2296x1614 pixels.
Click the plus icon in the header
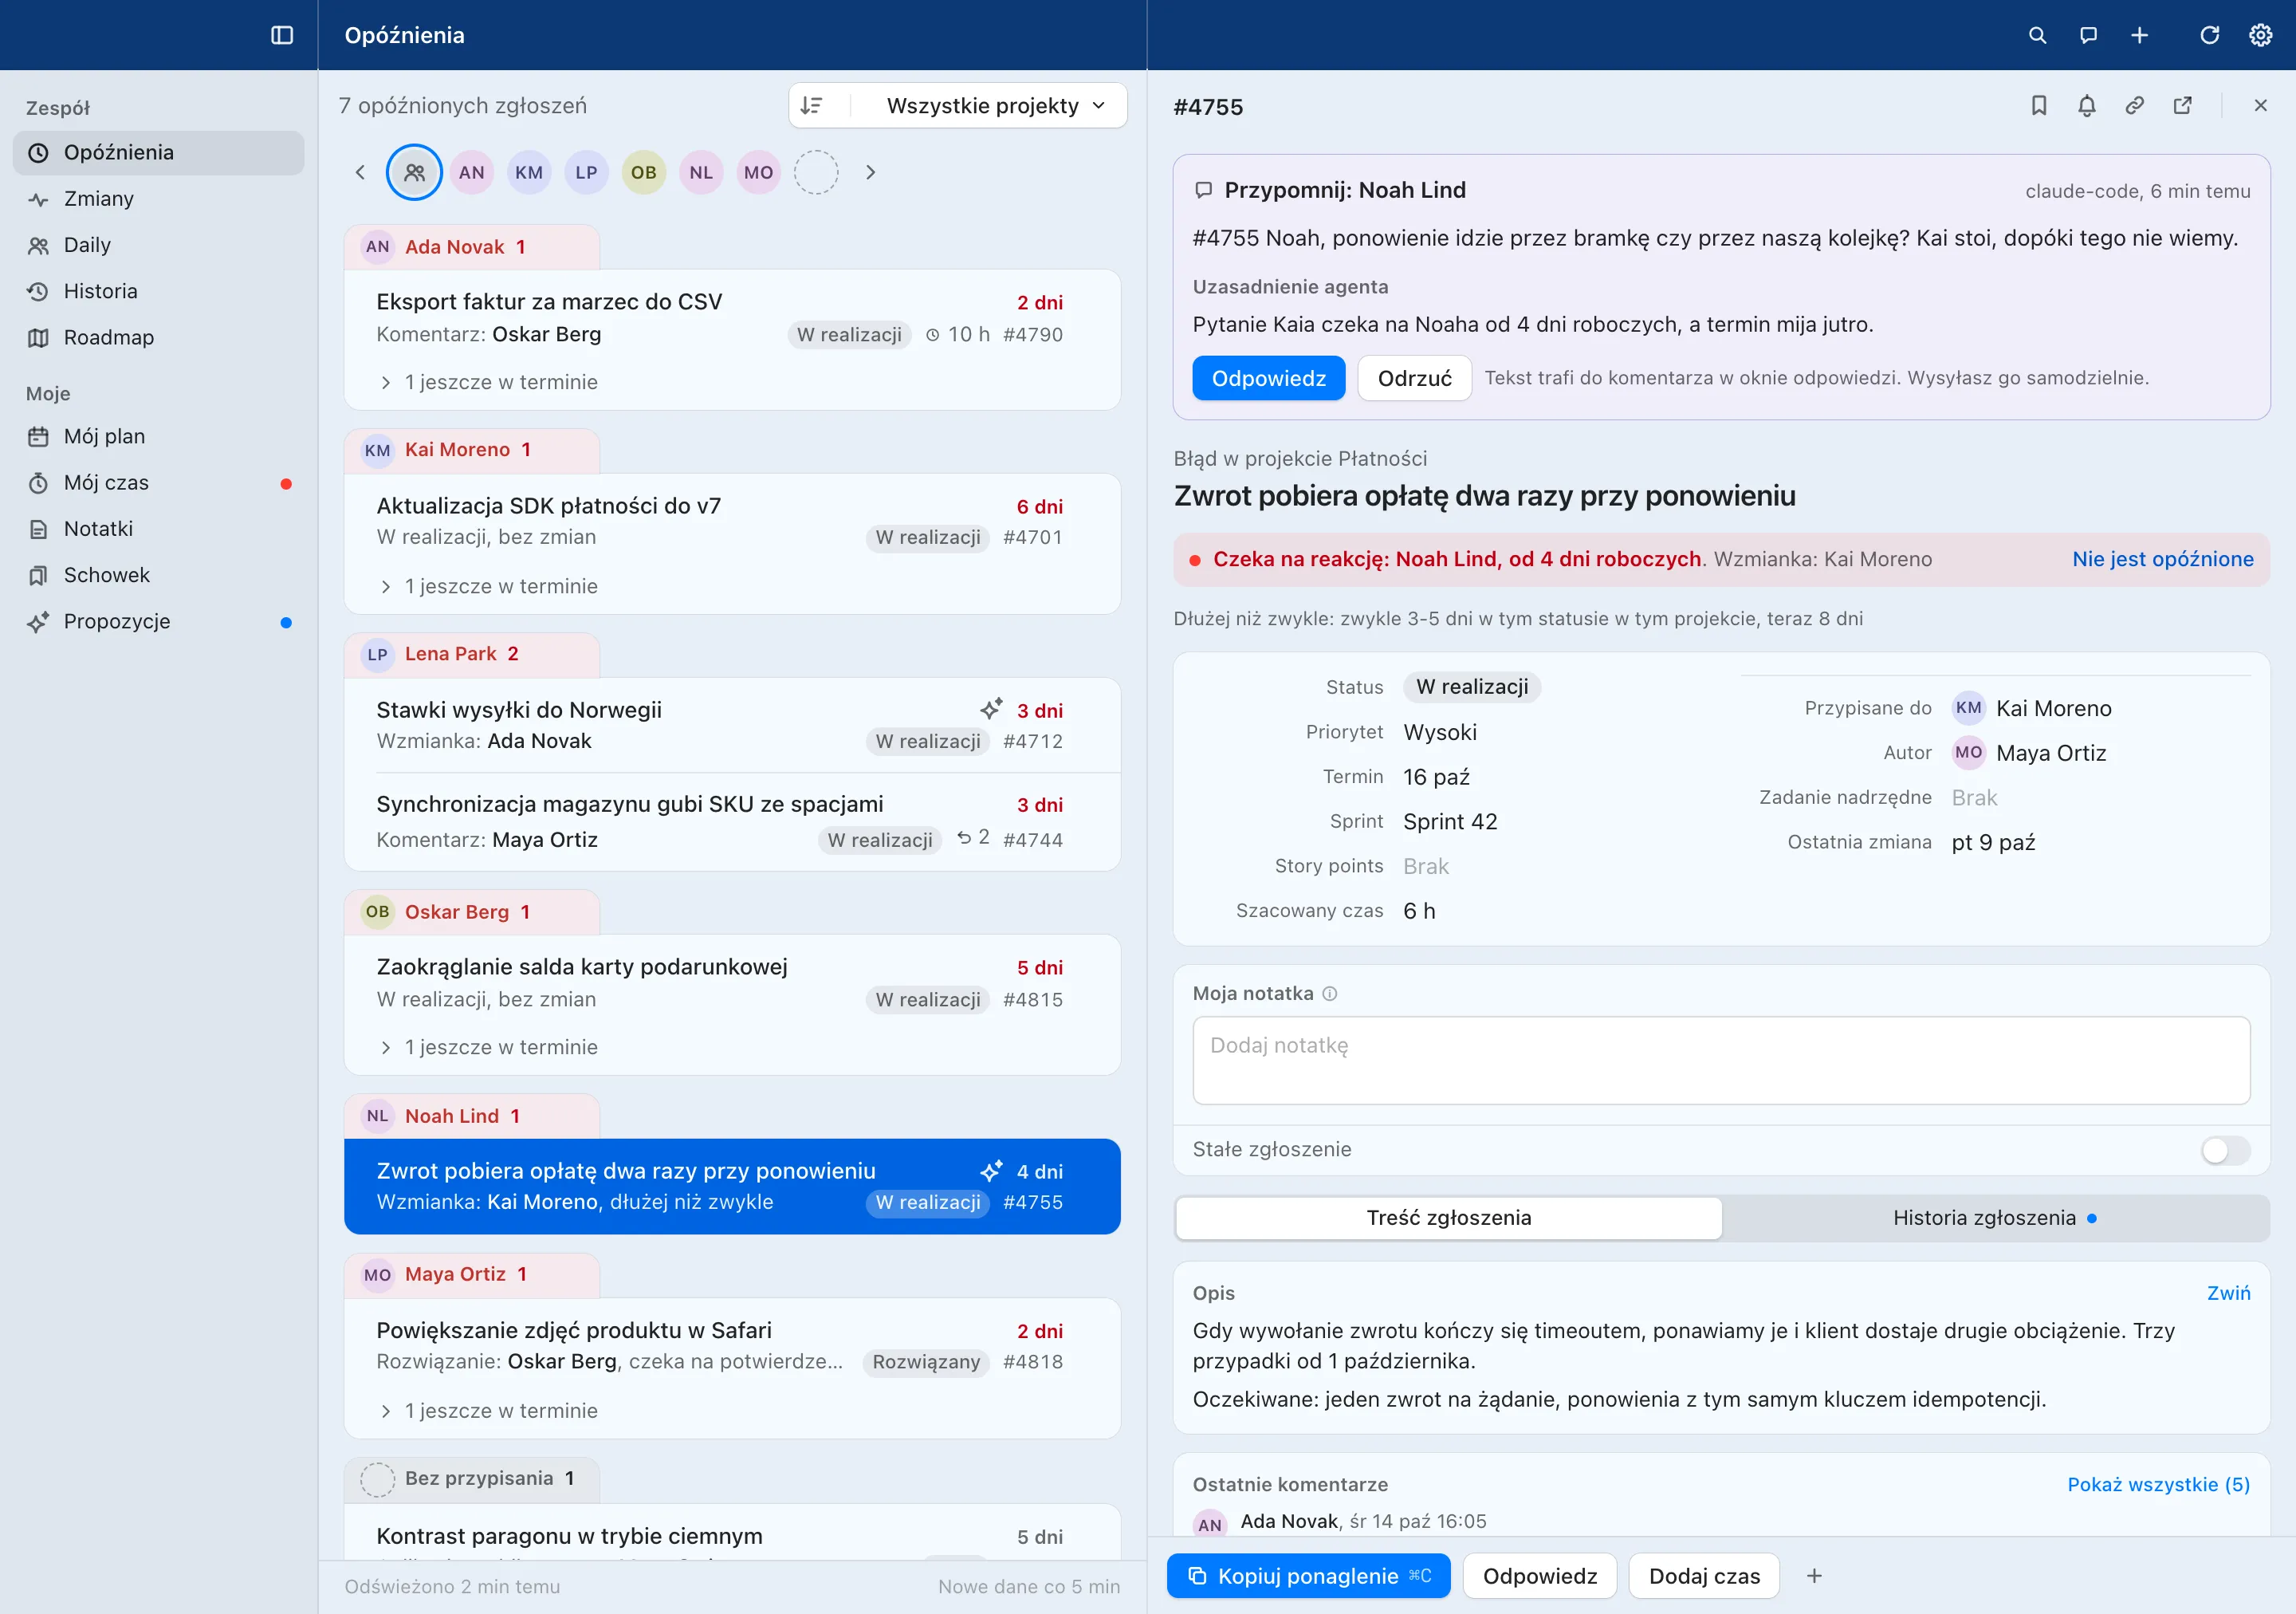click(x=2139, y=35)
